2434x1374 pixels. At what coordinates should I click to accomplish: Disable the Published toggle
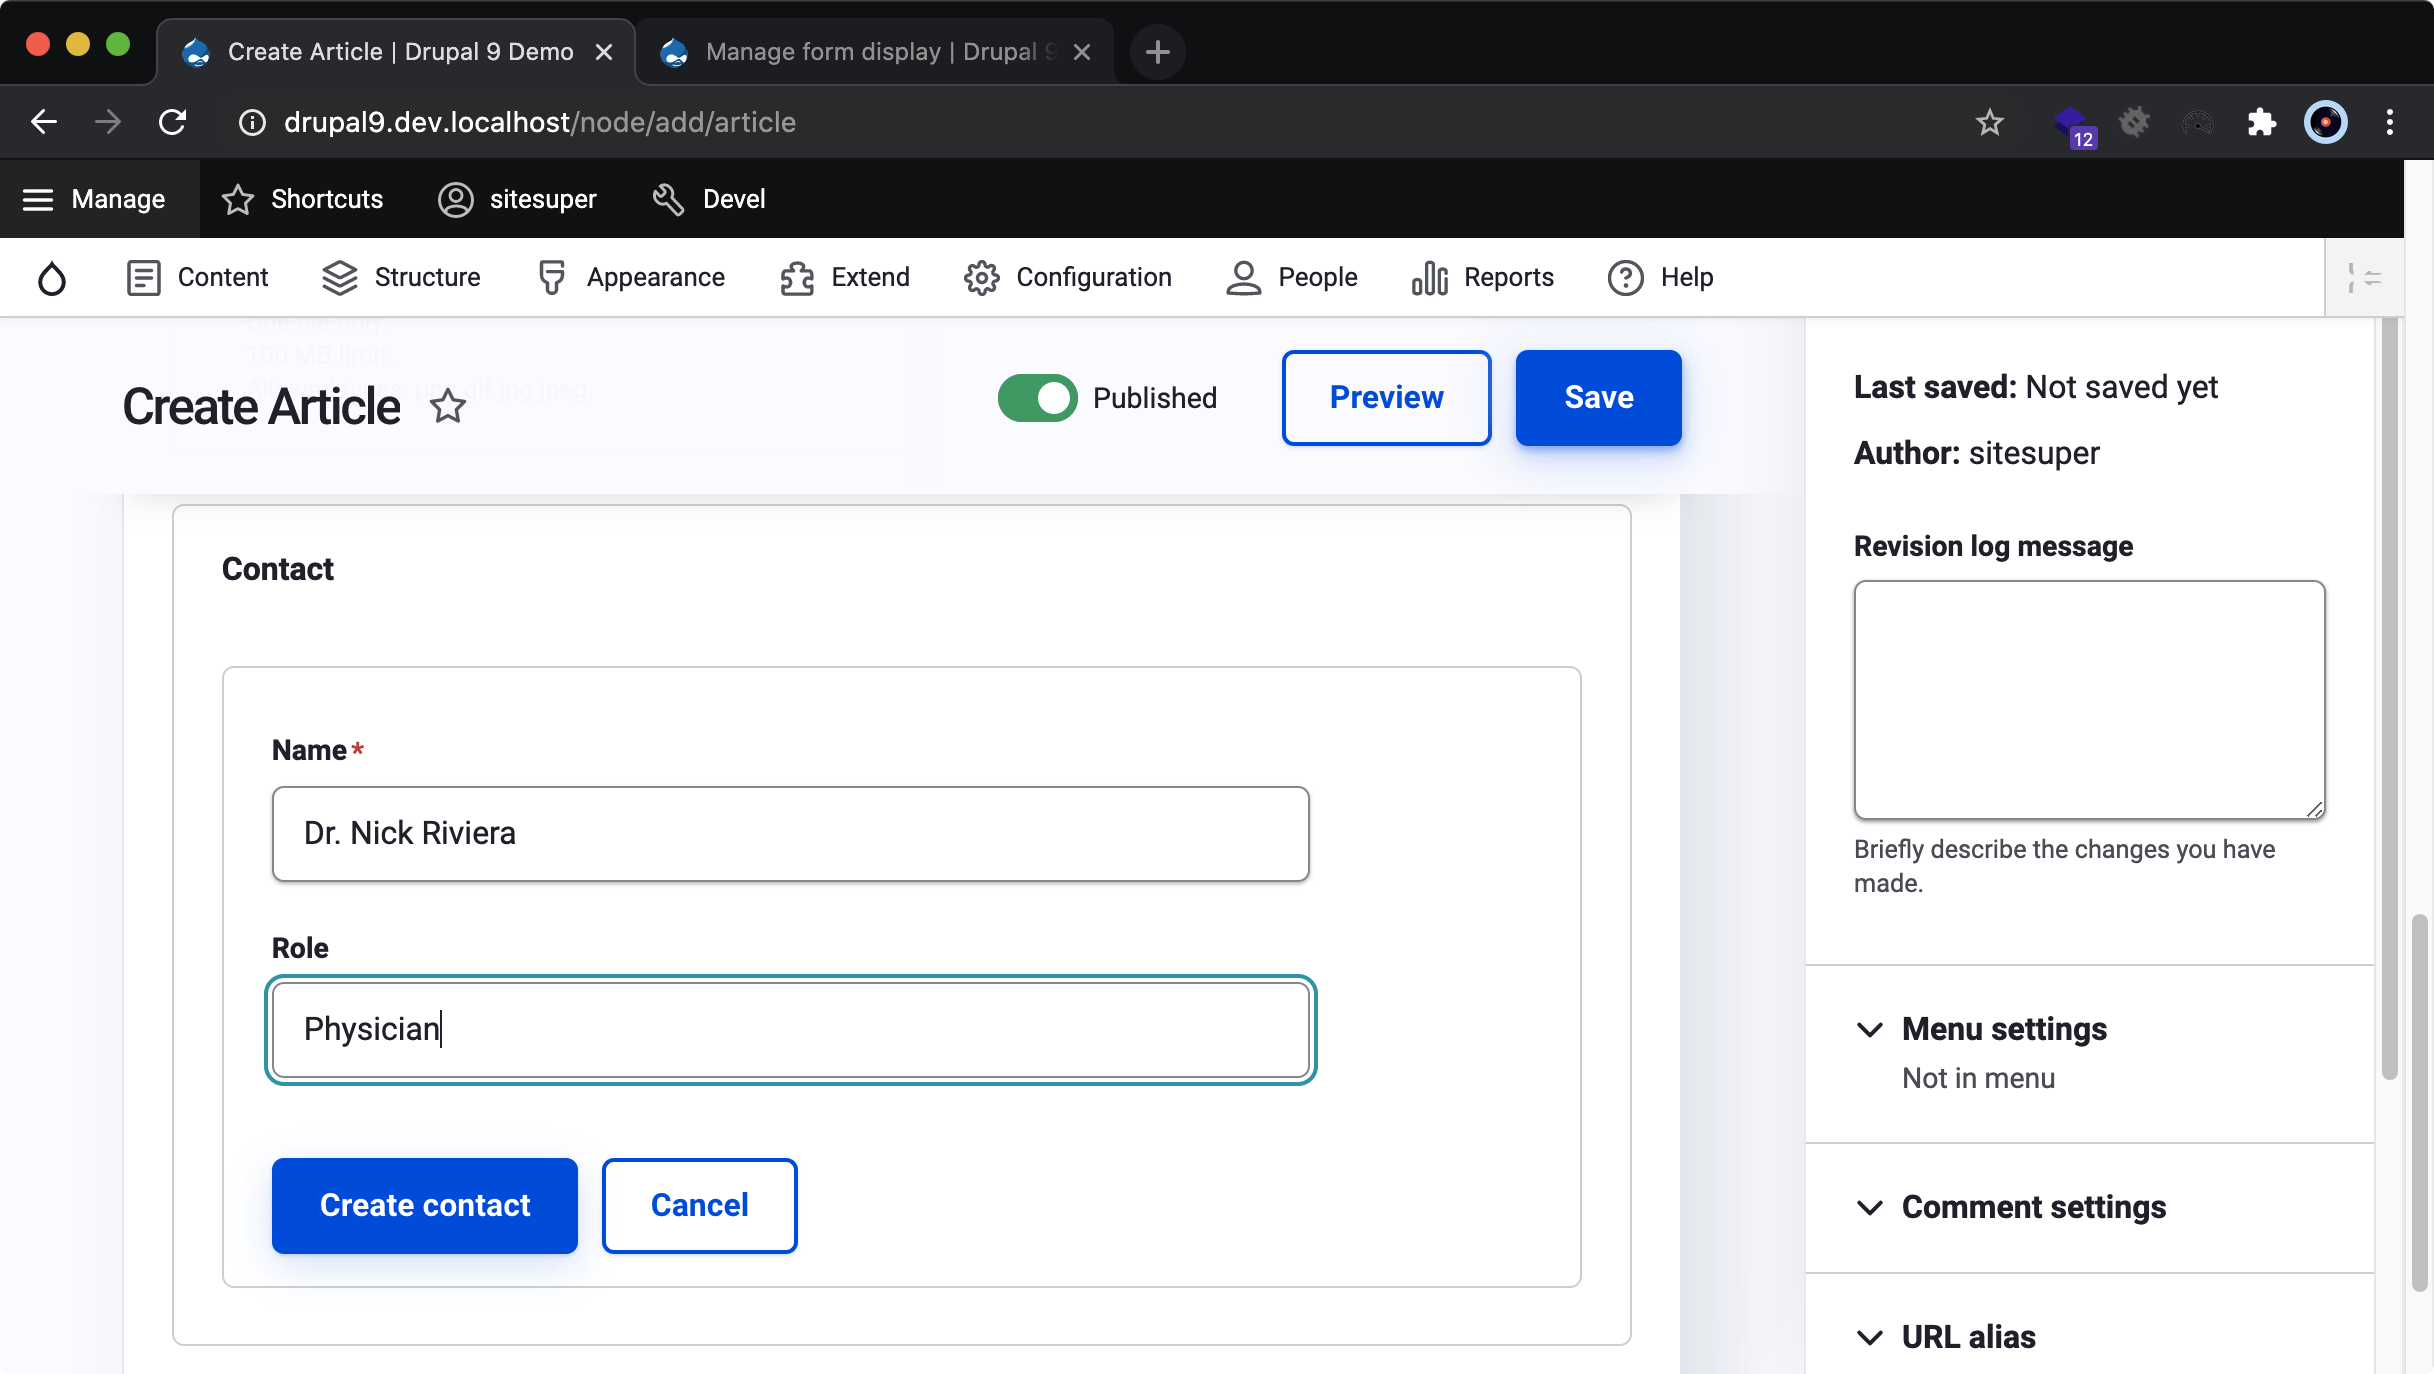pos(1037,398)
